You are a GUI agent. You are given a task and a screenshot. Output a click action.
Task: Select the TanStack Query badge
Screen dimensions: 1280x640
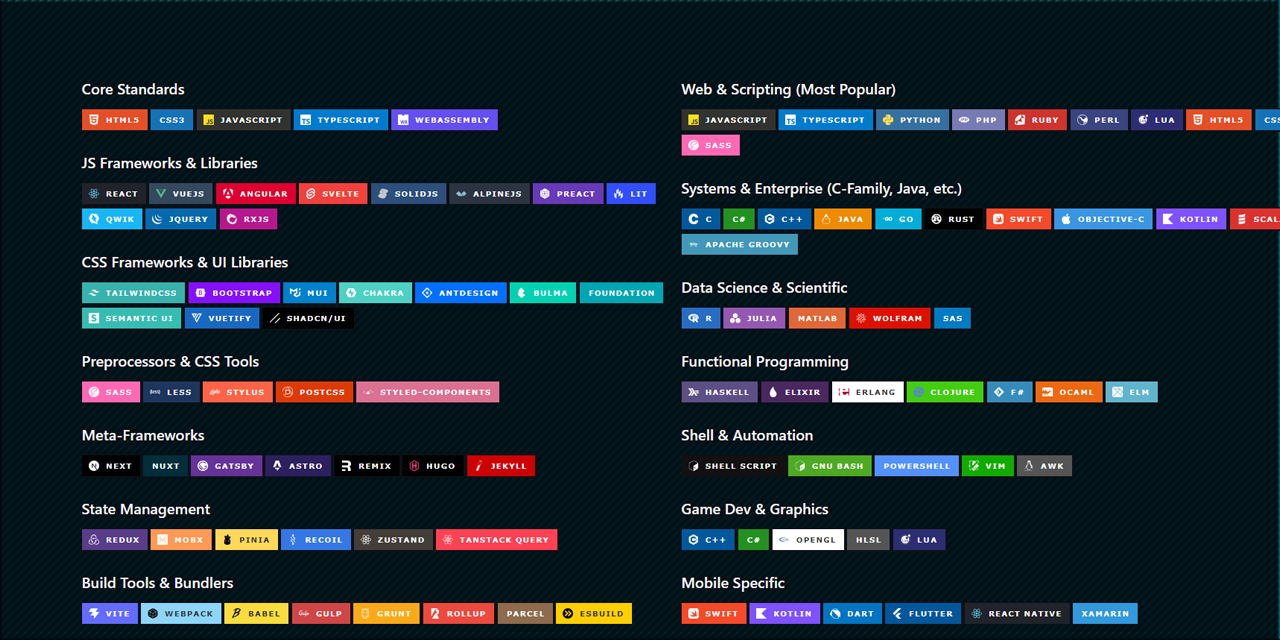(496, 540)
